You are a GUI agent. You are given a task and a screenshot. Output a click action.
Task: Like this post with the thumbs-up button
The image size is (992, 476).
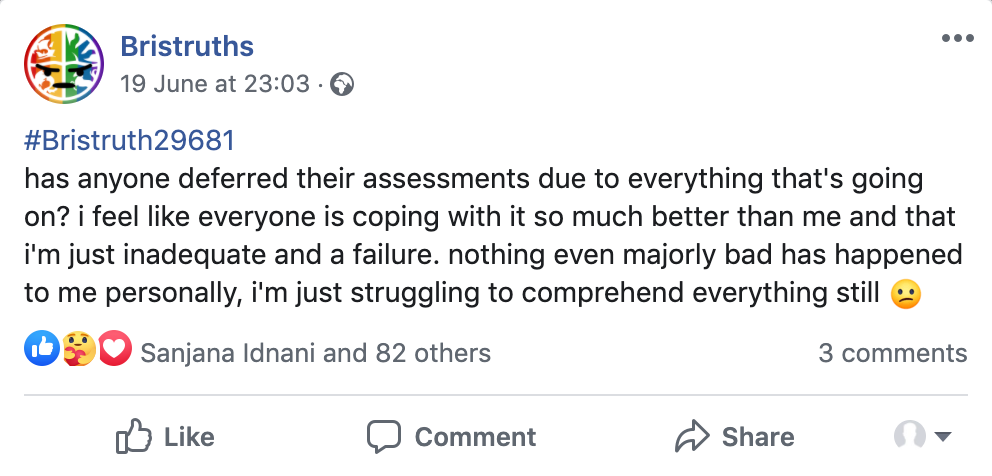(165, 437)
